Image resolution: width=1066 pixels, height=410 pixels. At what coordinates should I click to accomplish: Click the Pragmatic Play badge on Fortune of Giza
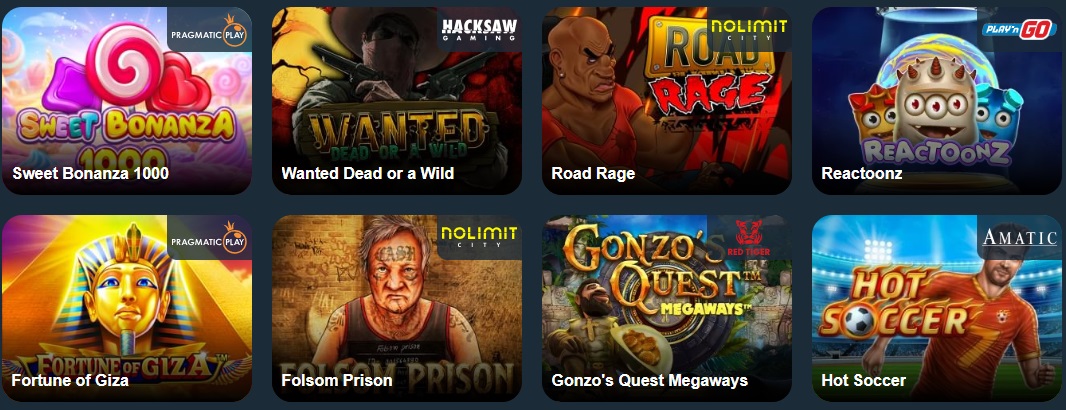209,238
